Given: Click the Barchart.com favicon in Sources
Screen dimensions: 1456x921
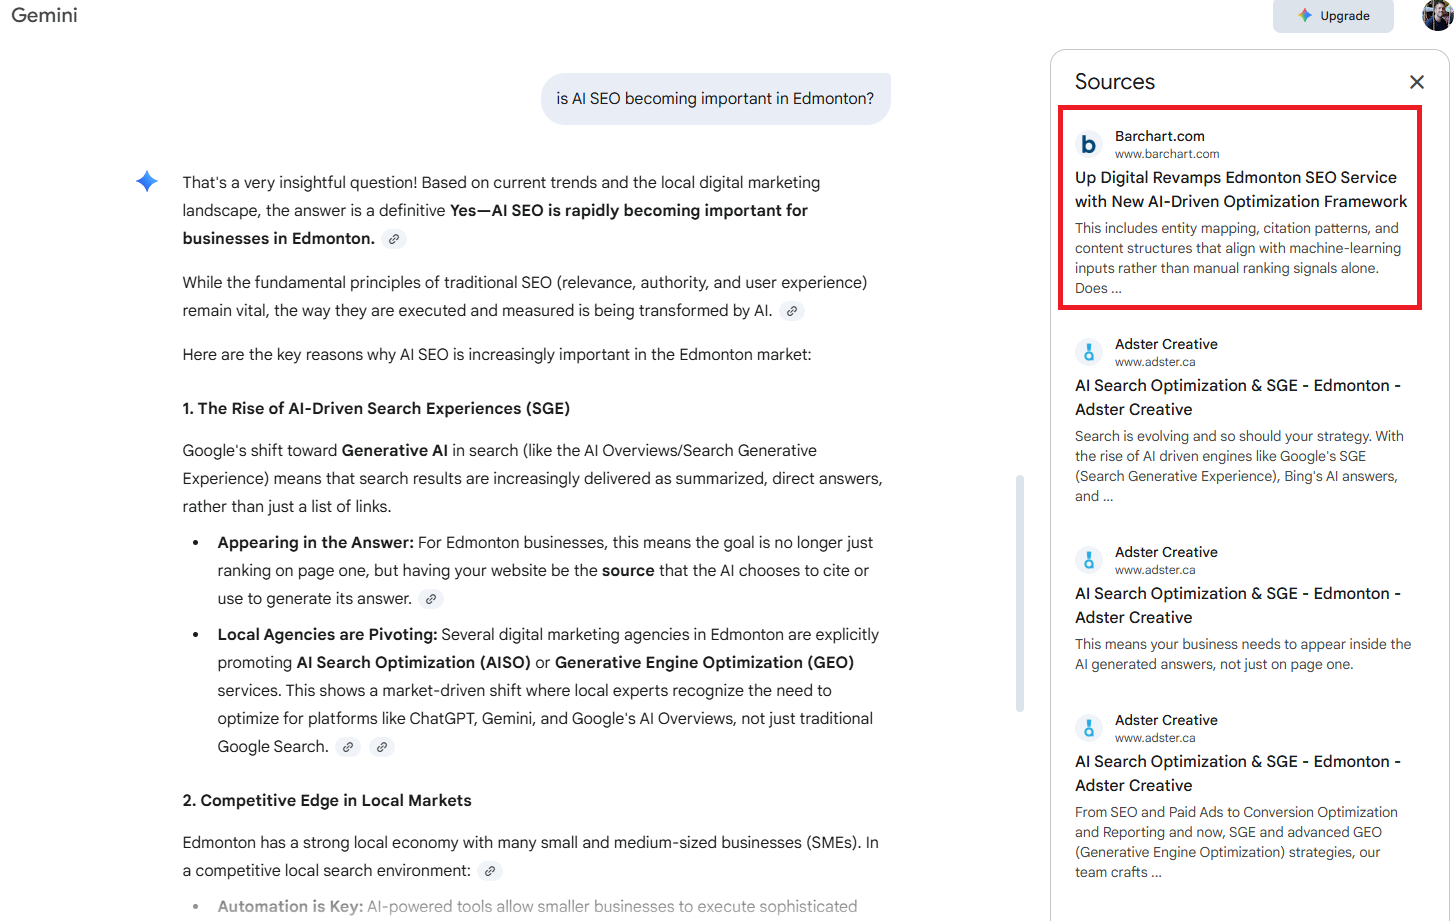Looking at the screenshot, I should tap(1089, 144).
